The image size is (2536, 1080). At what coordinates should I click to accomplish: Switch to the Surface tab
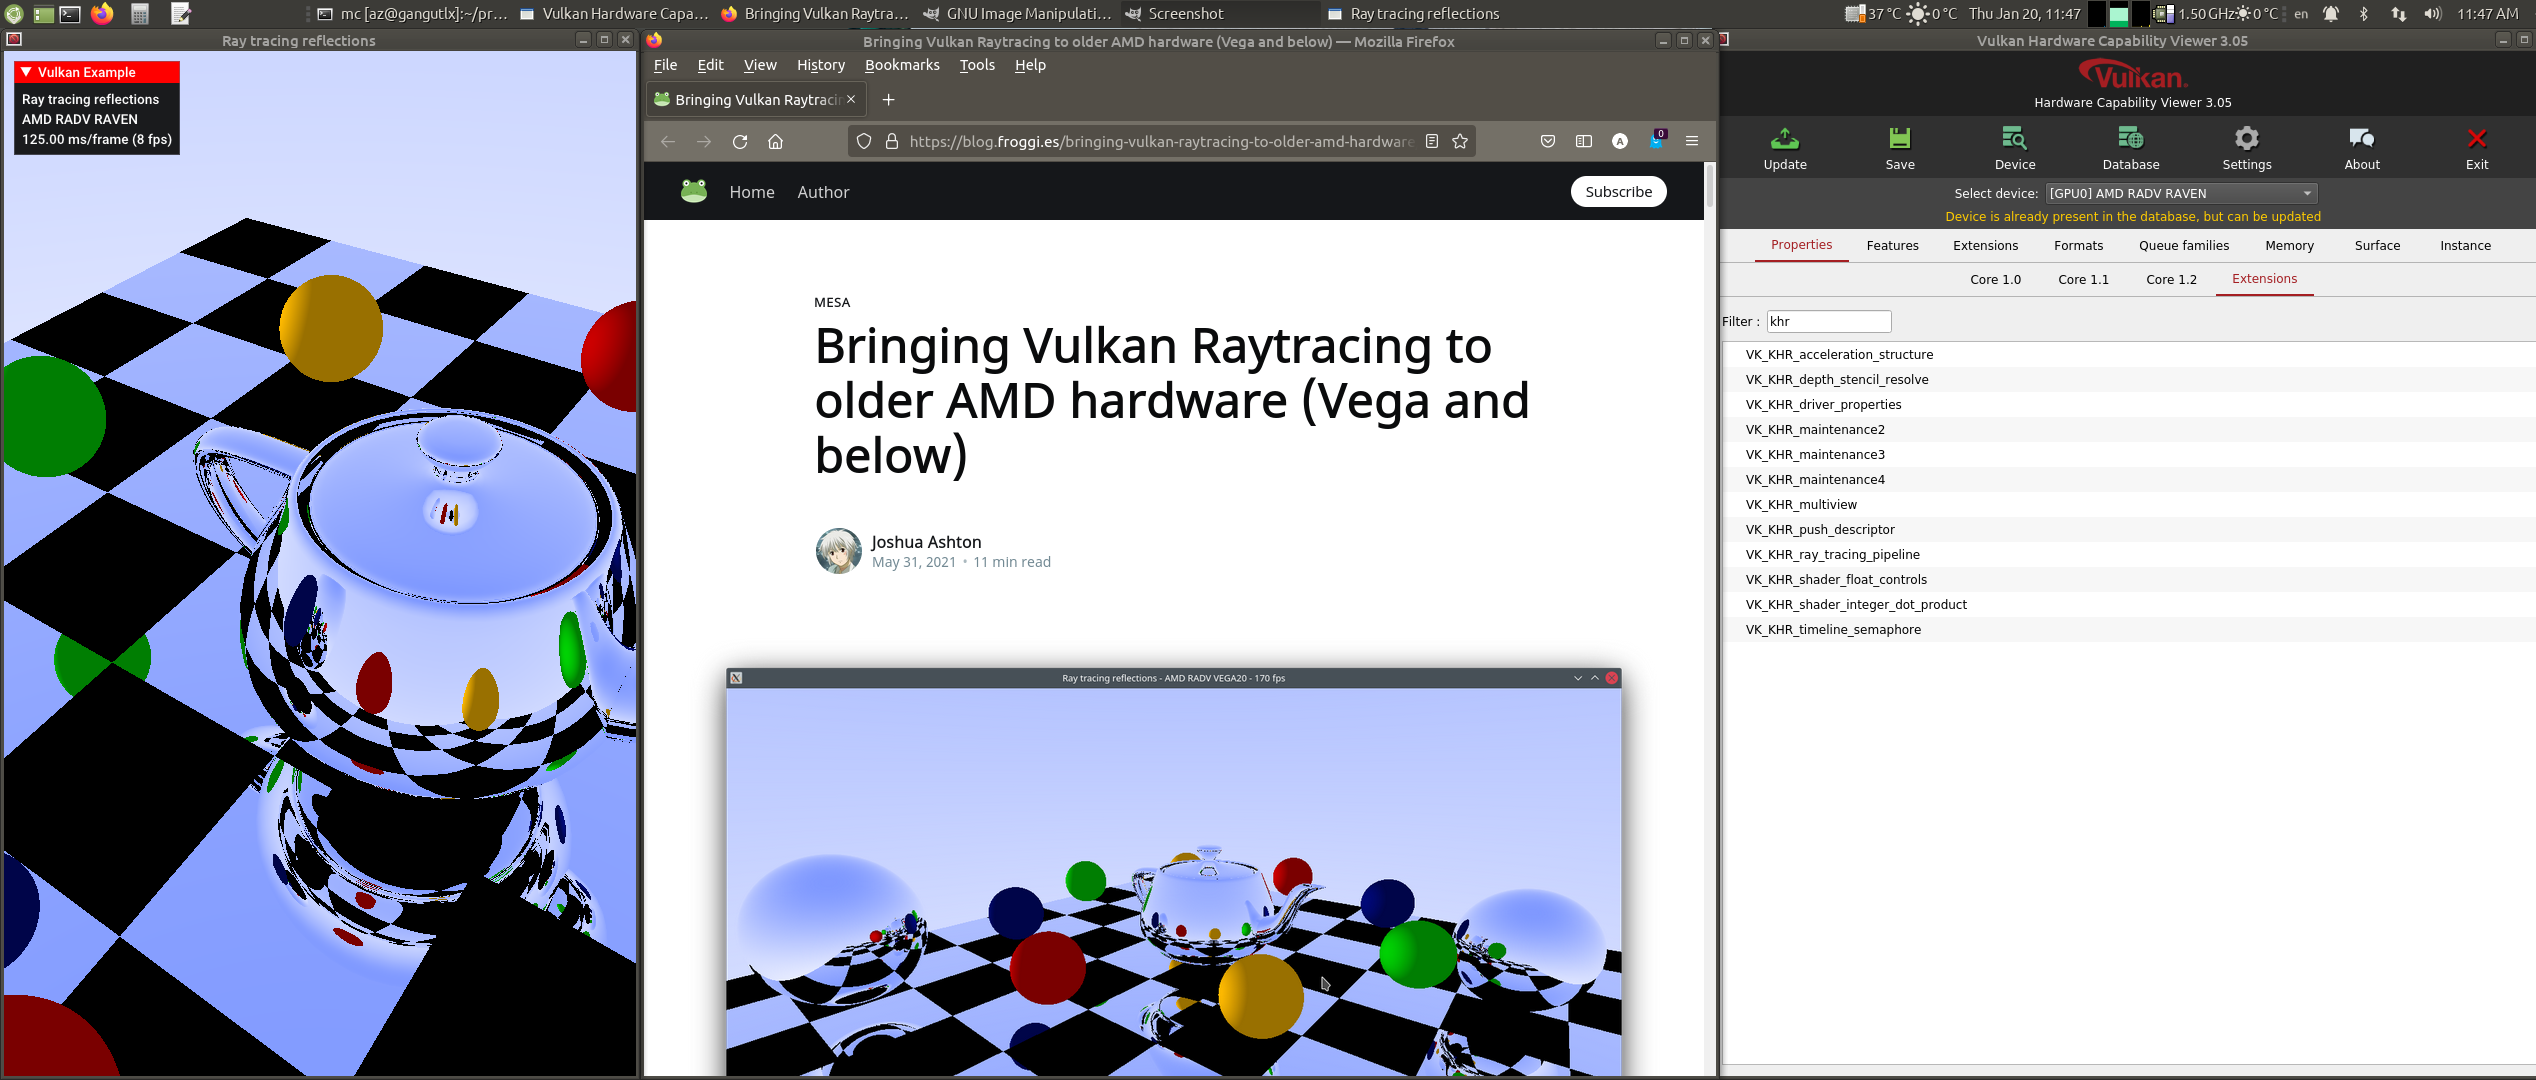pyautogui.click(x=2377, y=245)
